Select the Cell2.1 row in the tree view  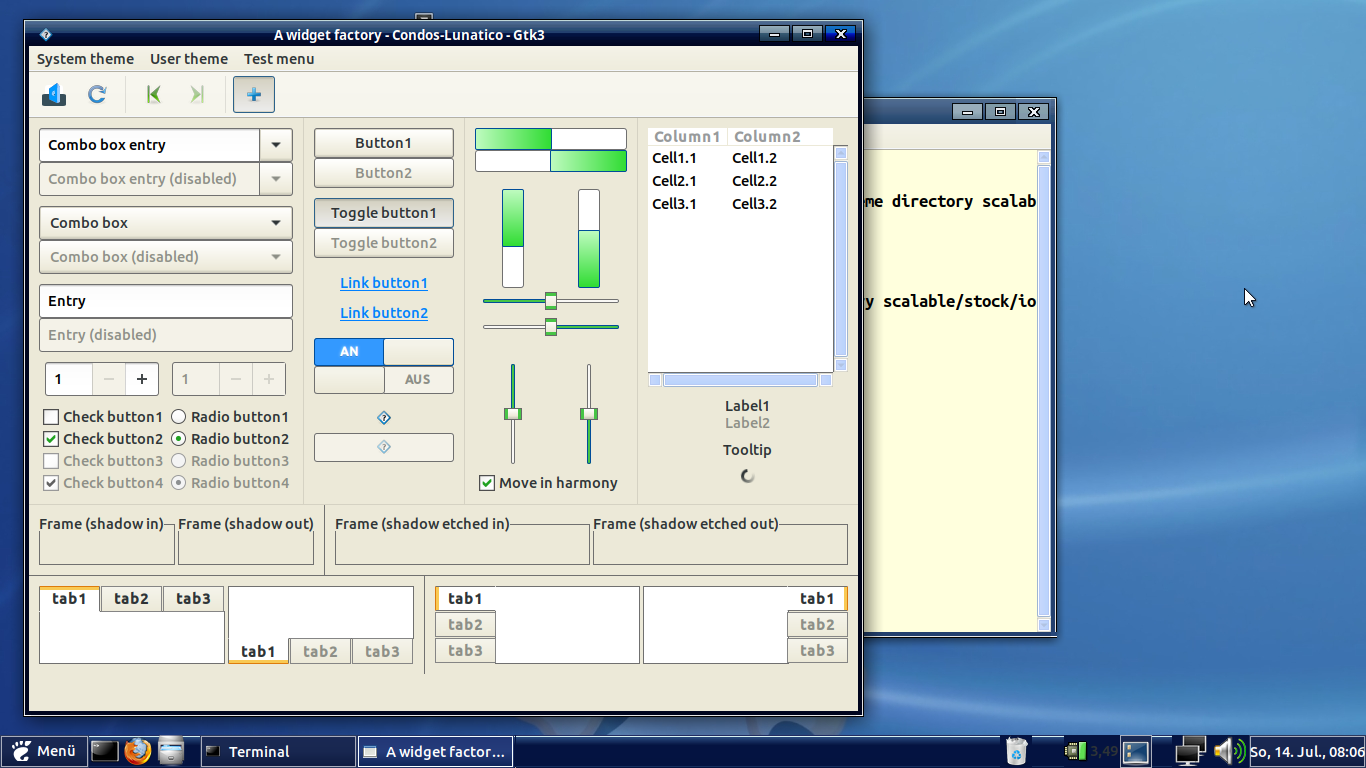tap(740, 181)
